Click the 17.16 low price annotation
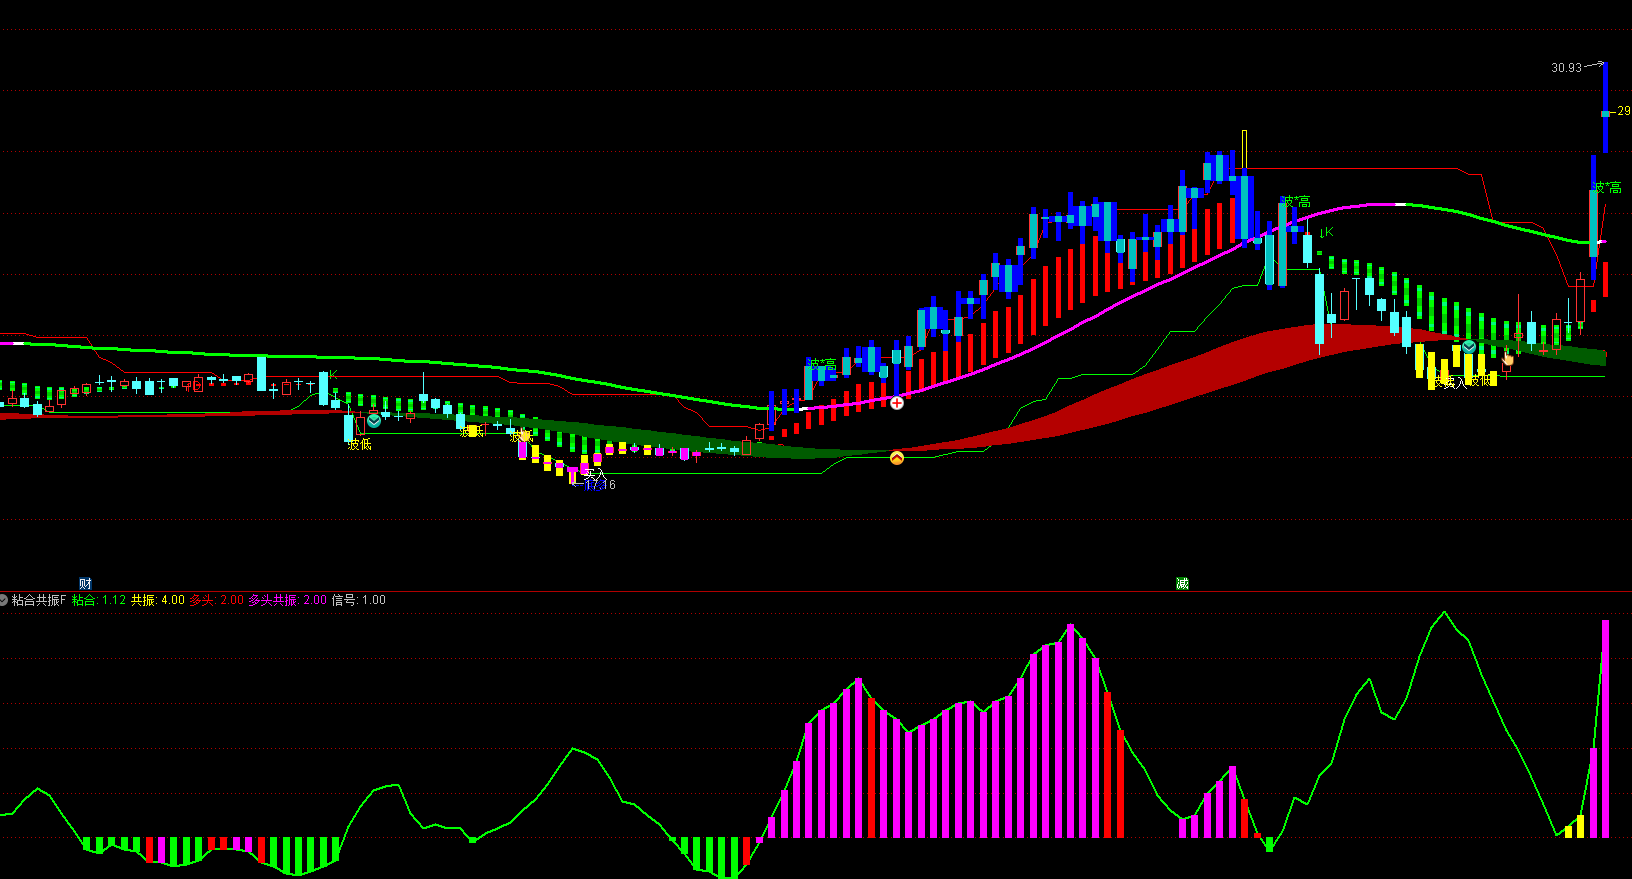Screen dimensions: 1632x879 coord(601,485)
